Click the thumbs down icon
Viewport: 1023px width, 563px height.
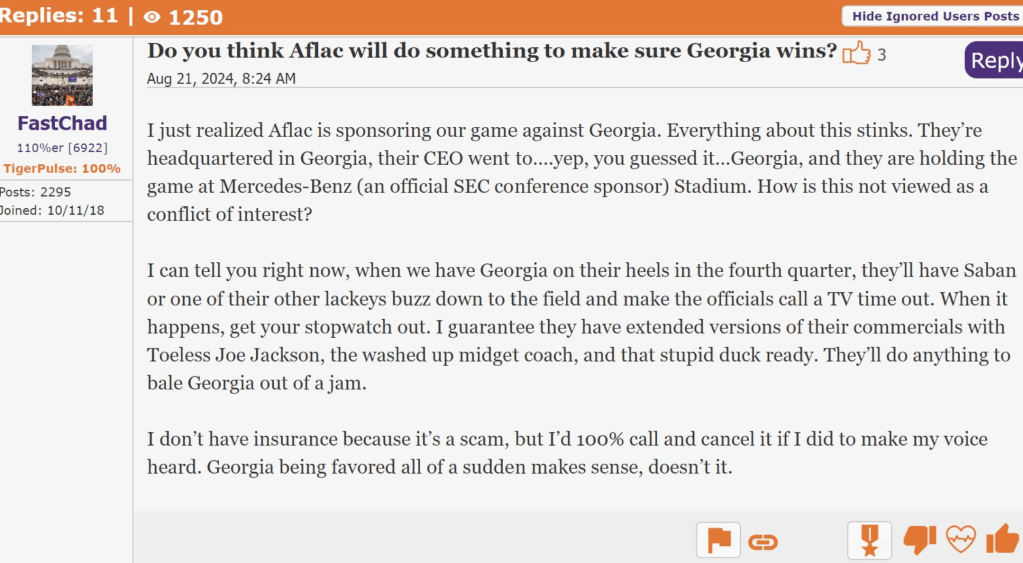pyautogui.click(x=919, y=540)
